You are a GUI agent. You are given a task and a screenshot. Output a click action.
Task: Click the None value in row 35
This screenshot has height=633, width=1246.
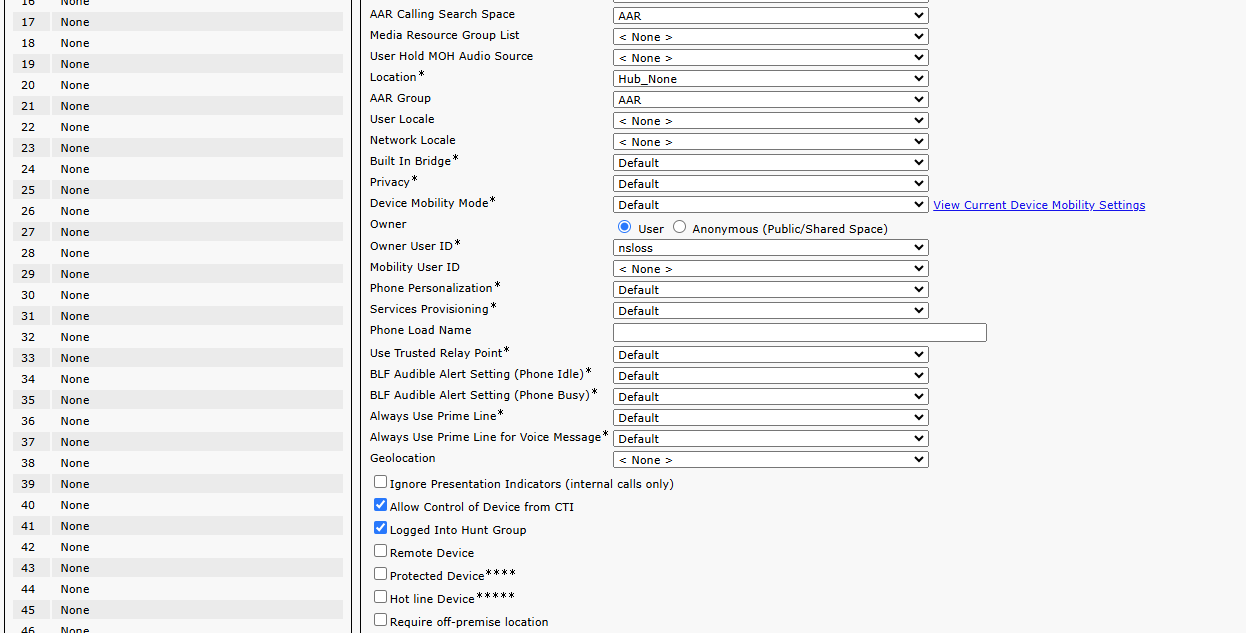75,400
